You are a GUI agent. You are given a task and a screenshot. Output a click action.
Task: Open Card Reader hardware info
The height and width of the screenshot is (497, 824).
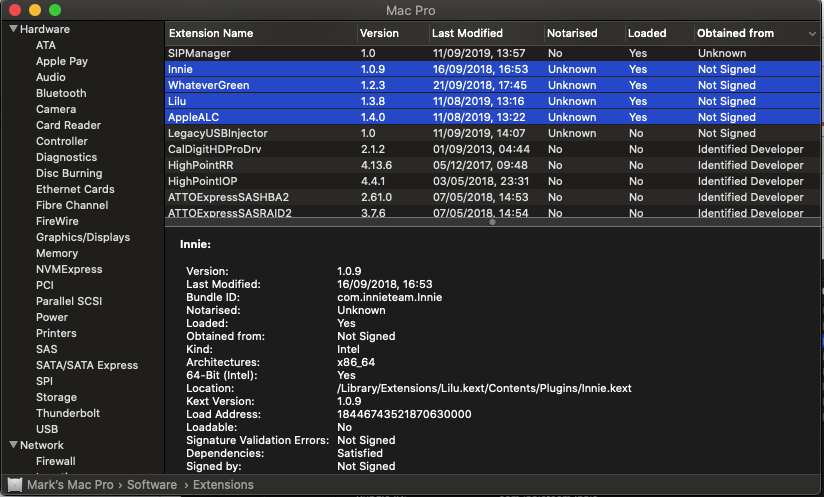[x=68, y=125]
